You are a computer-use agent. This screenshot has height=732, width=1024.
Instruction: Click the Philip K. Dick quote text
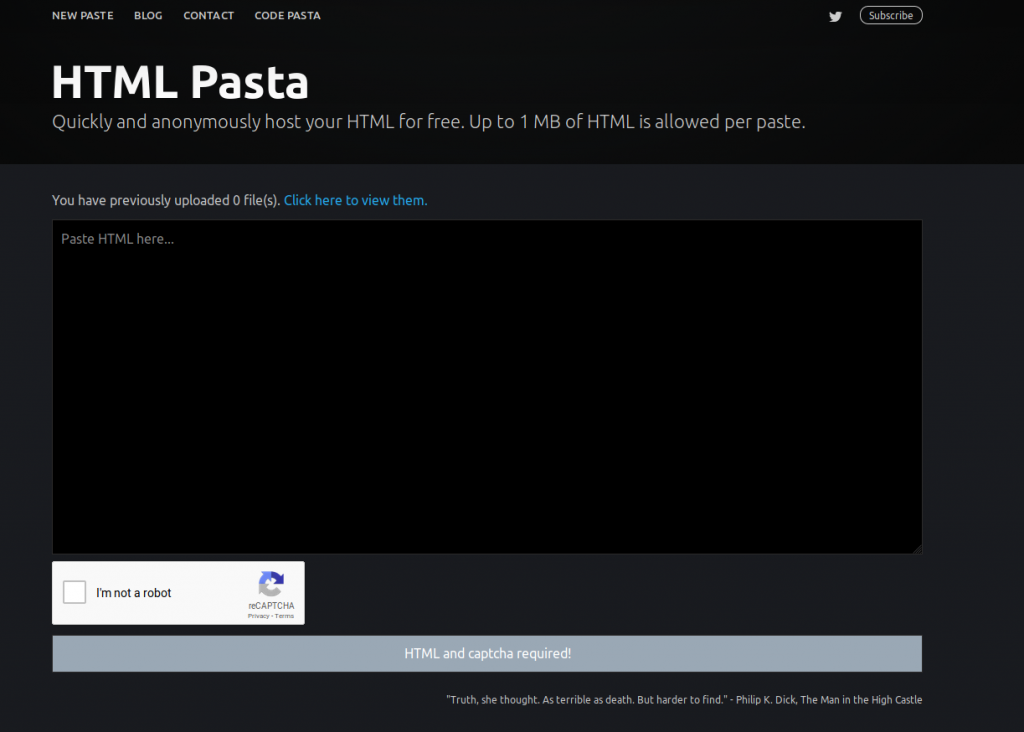[684, 700]
